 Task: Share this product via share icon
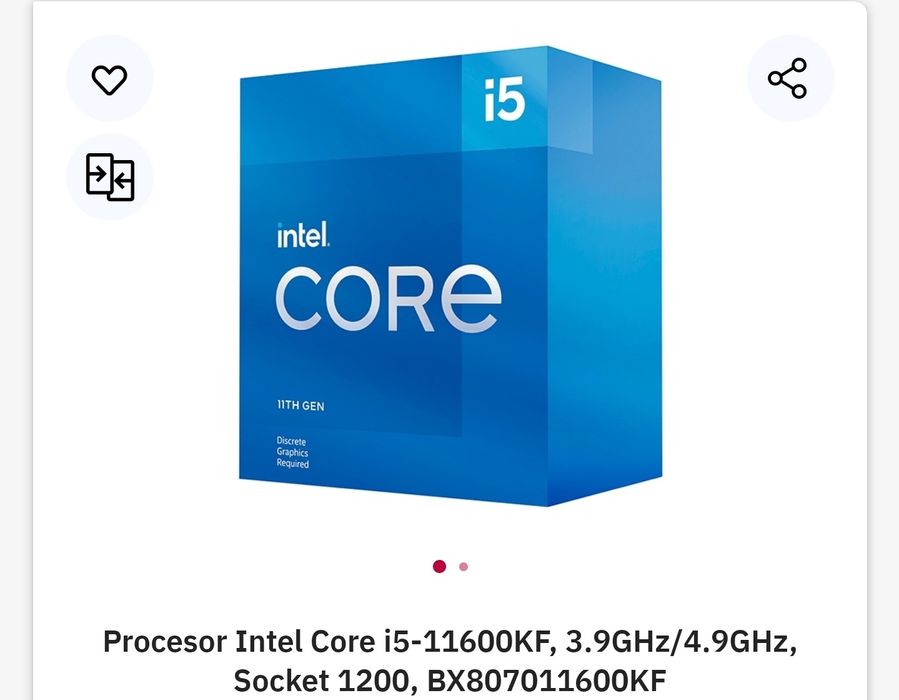788,78
